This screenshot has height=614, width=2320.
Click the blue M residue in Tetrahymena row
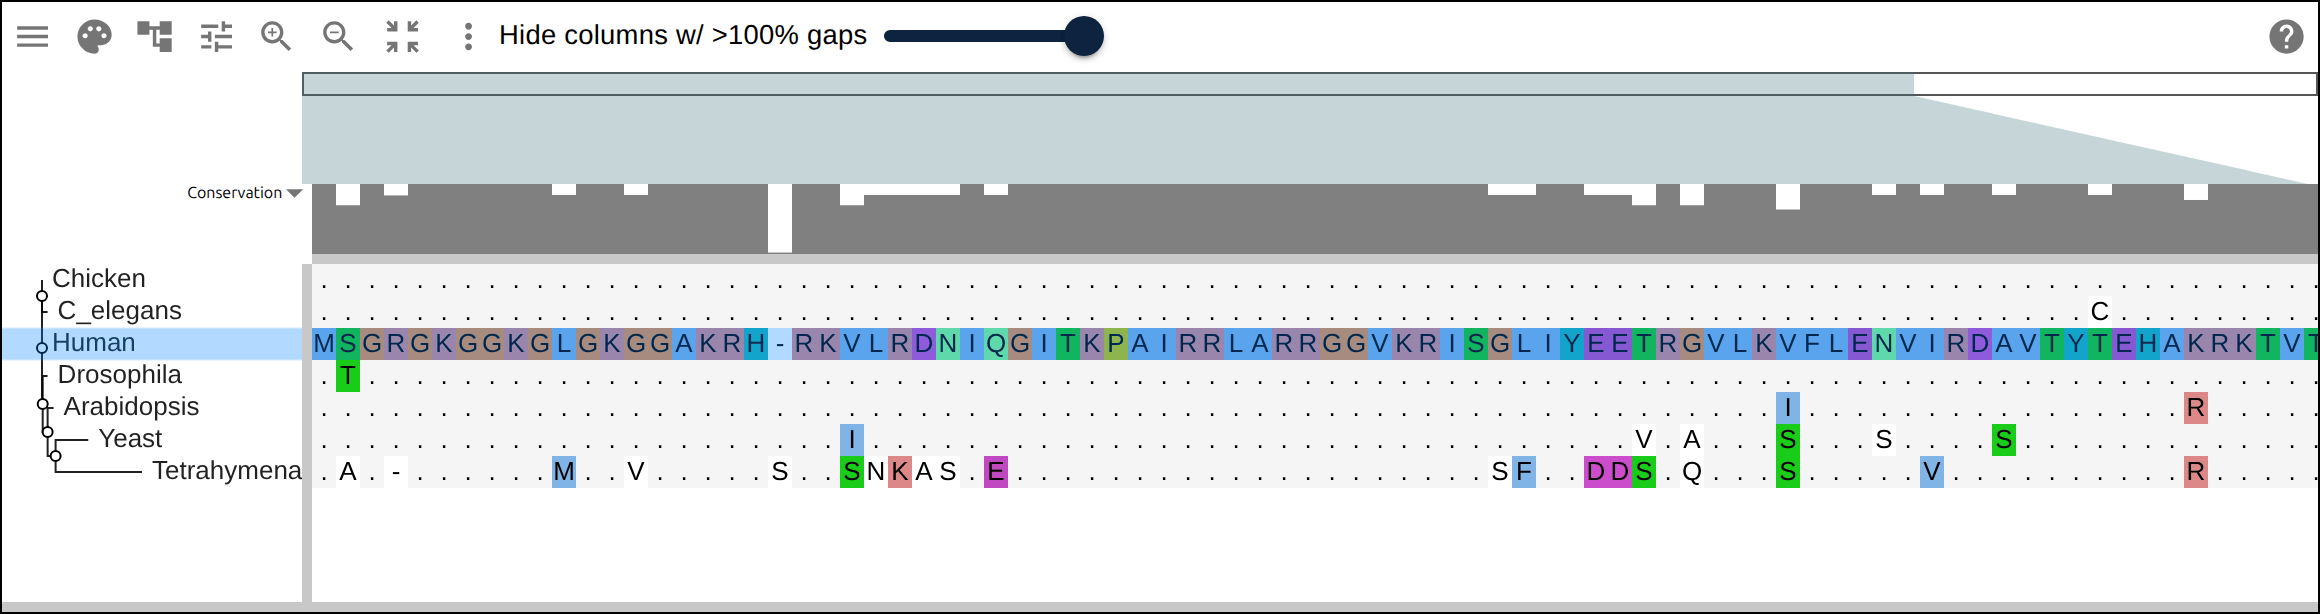click(x=564, y=472)
